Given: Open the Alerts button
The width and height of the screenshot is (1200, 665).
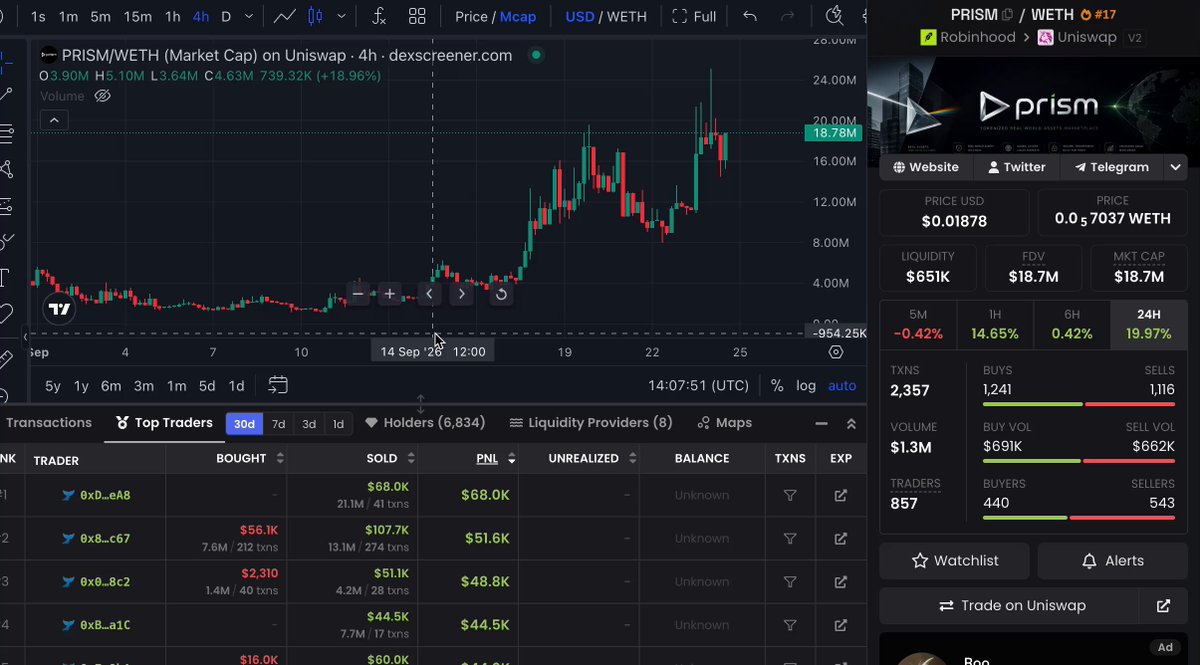Looking at the screenshot, I should click(1112, 561).
